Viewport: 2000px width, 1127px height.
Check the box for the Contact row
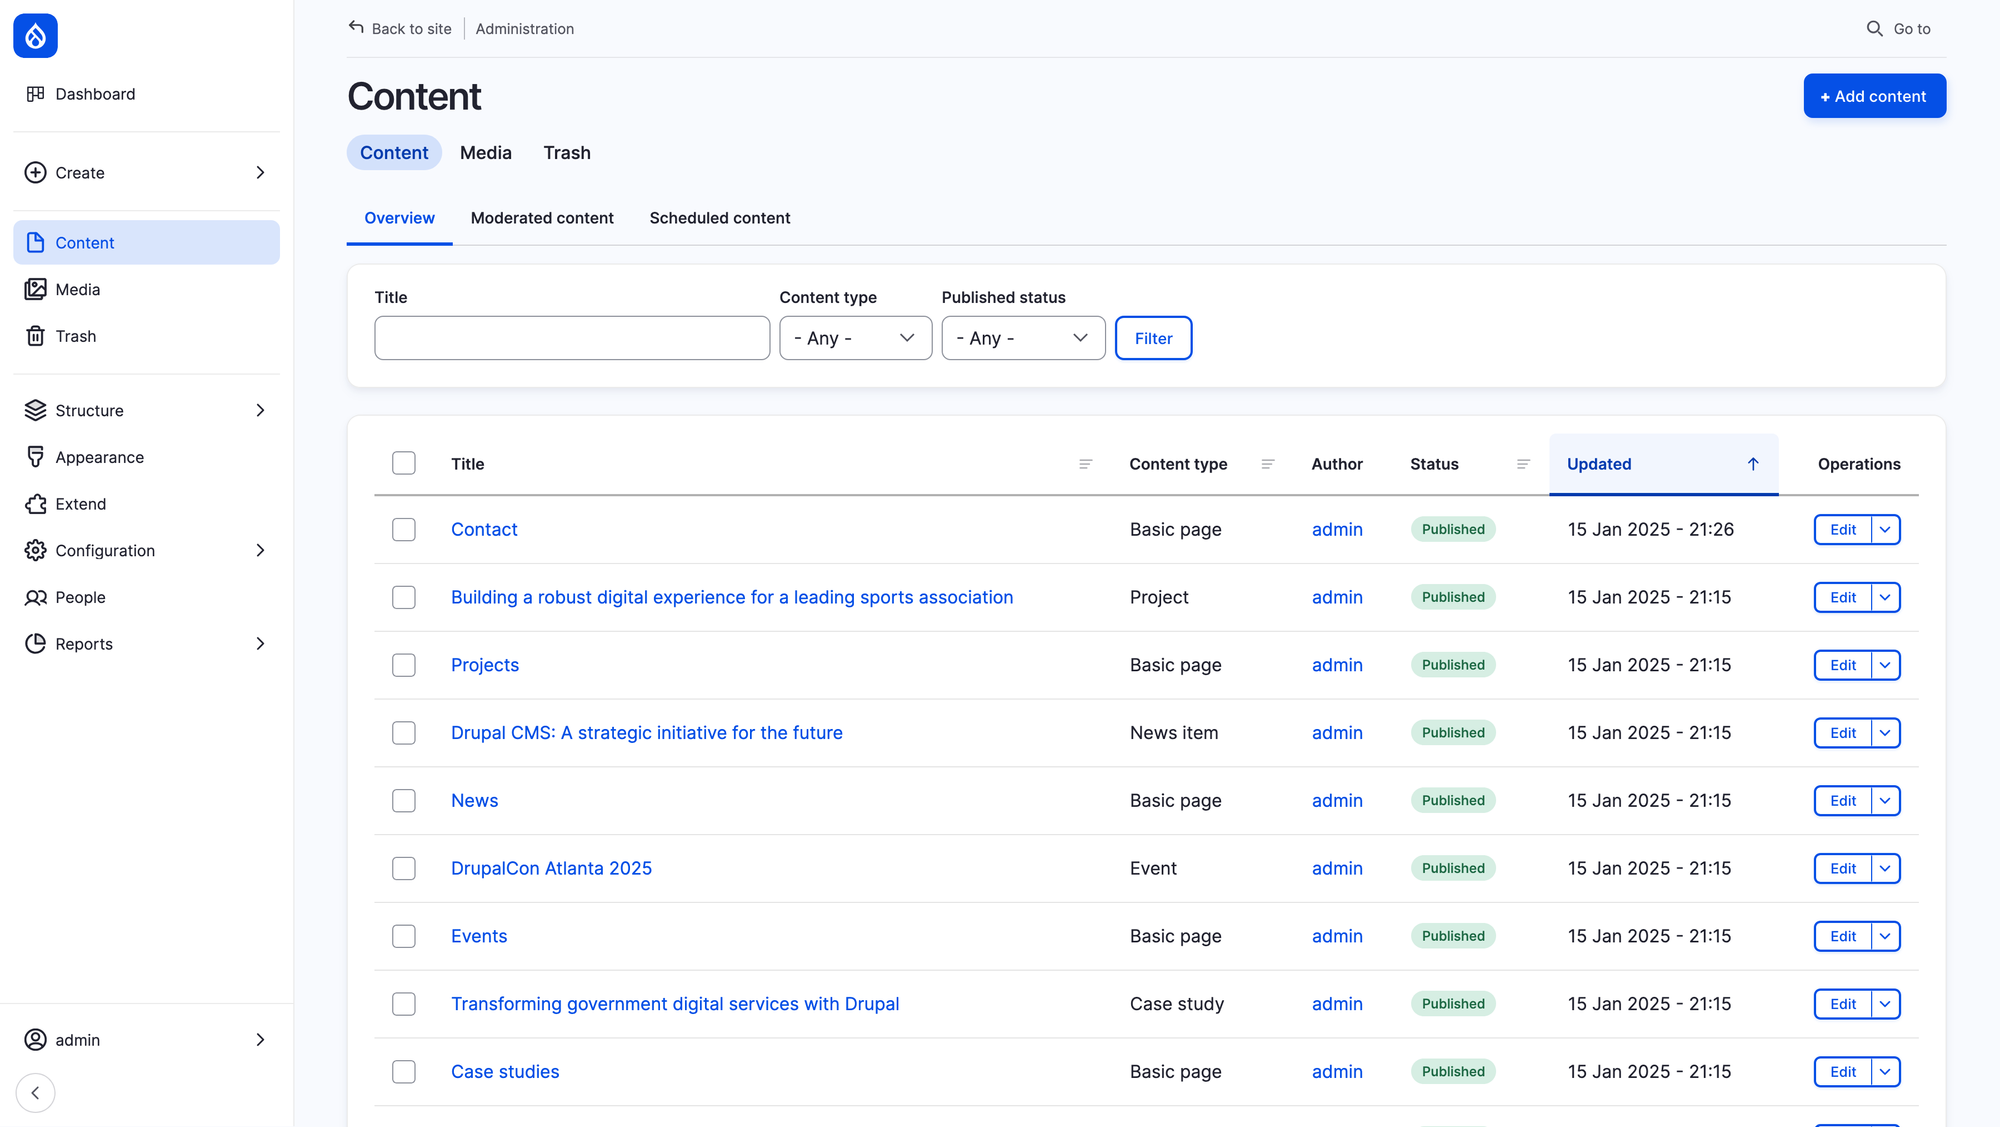tap(404, 530)
